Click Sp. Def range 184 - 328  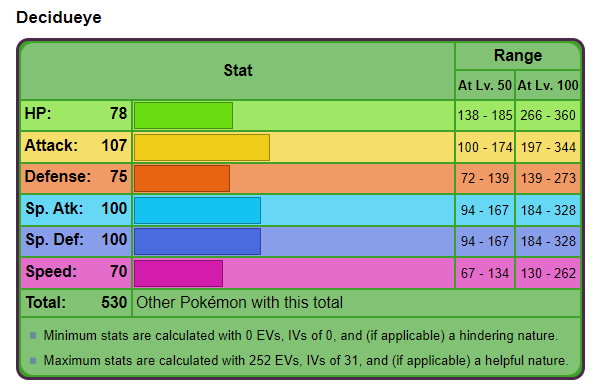(548, 242)
